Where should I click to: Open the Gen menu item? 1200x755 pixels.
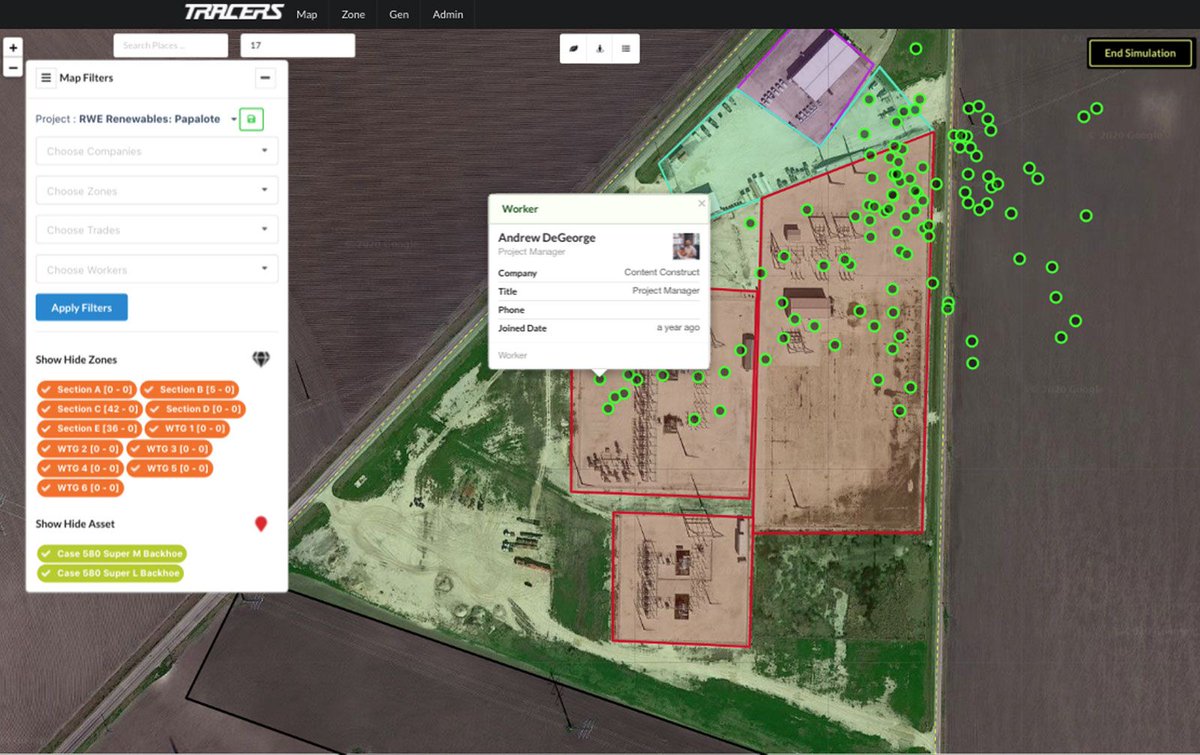tap(399, 14)
